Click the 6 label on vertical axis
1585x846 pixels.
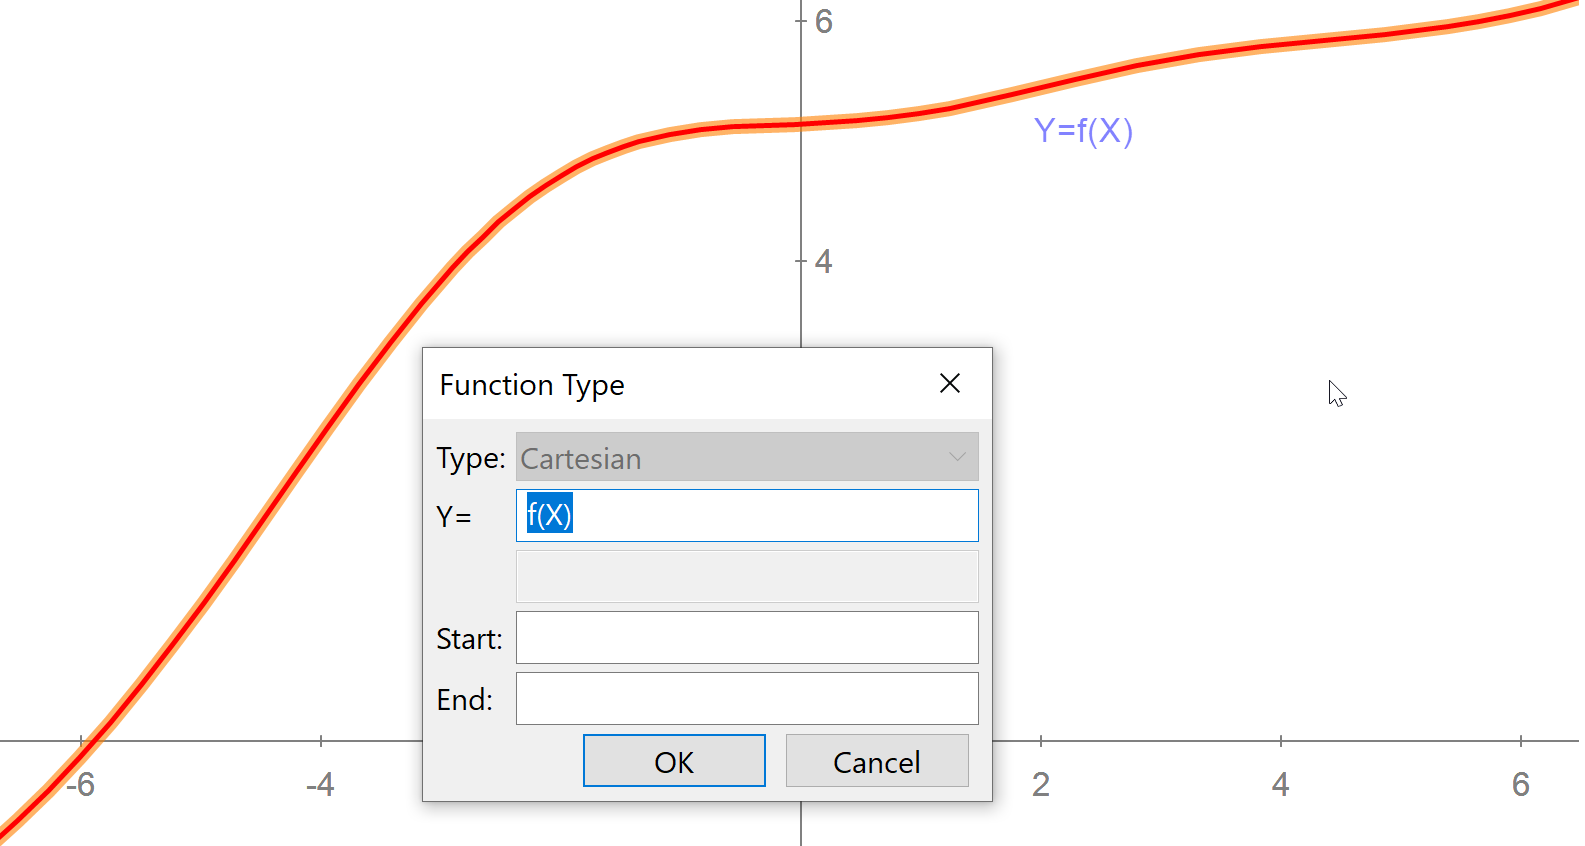(824, 22)
